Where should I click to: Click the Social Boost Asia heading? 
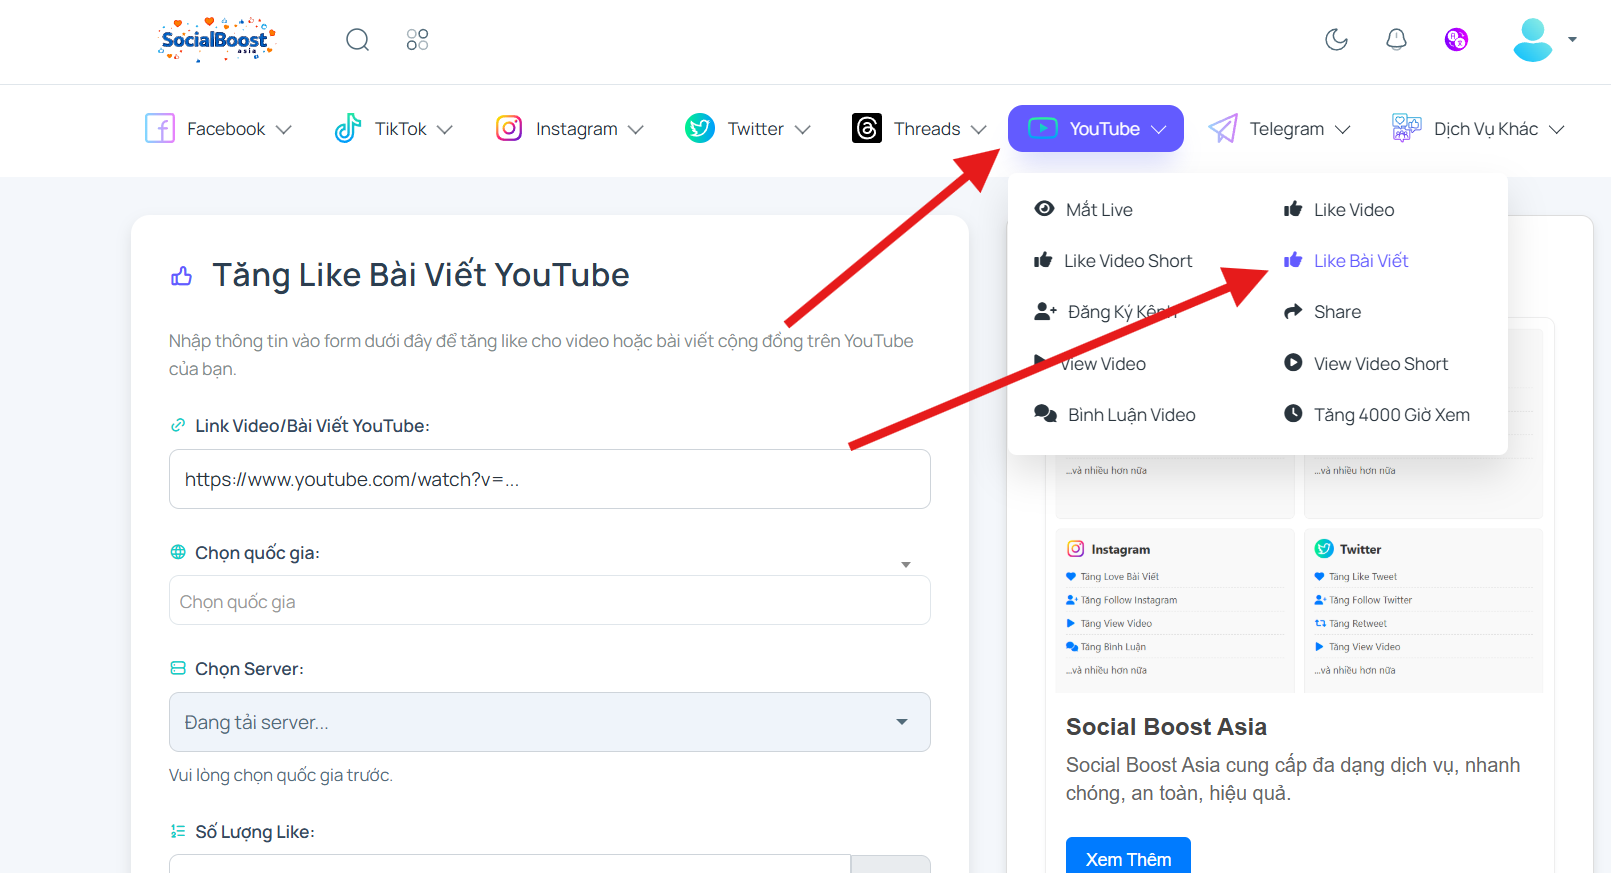pyautogui.click(x=1166, y=727)
